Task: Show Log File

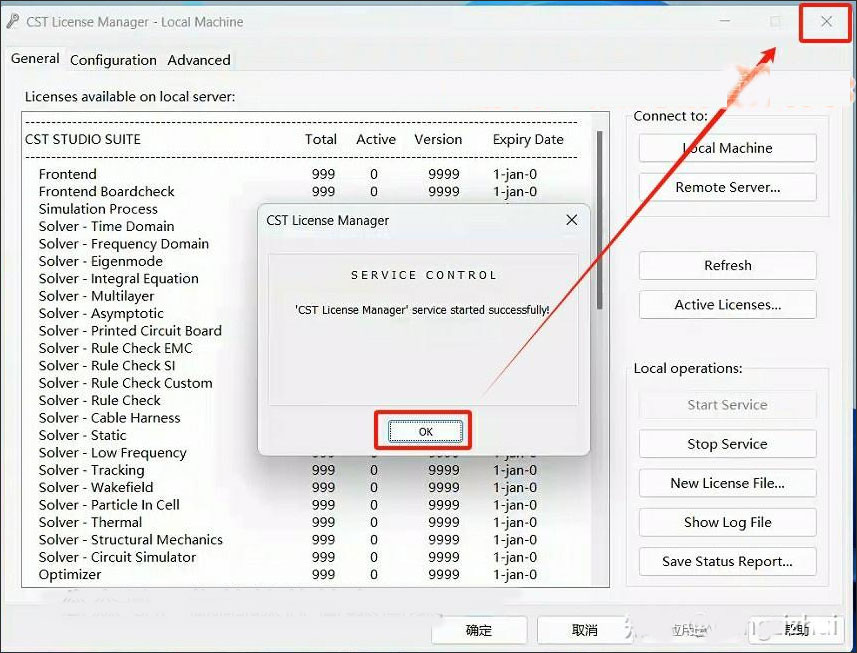Action: pyautogui.click(x=727, y=522)
